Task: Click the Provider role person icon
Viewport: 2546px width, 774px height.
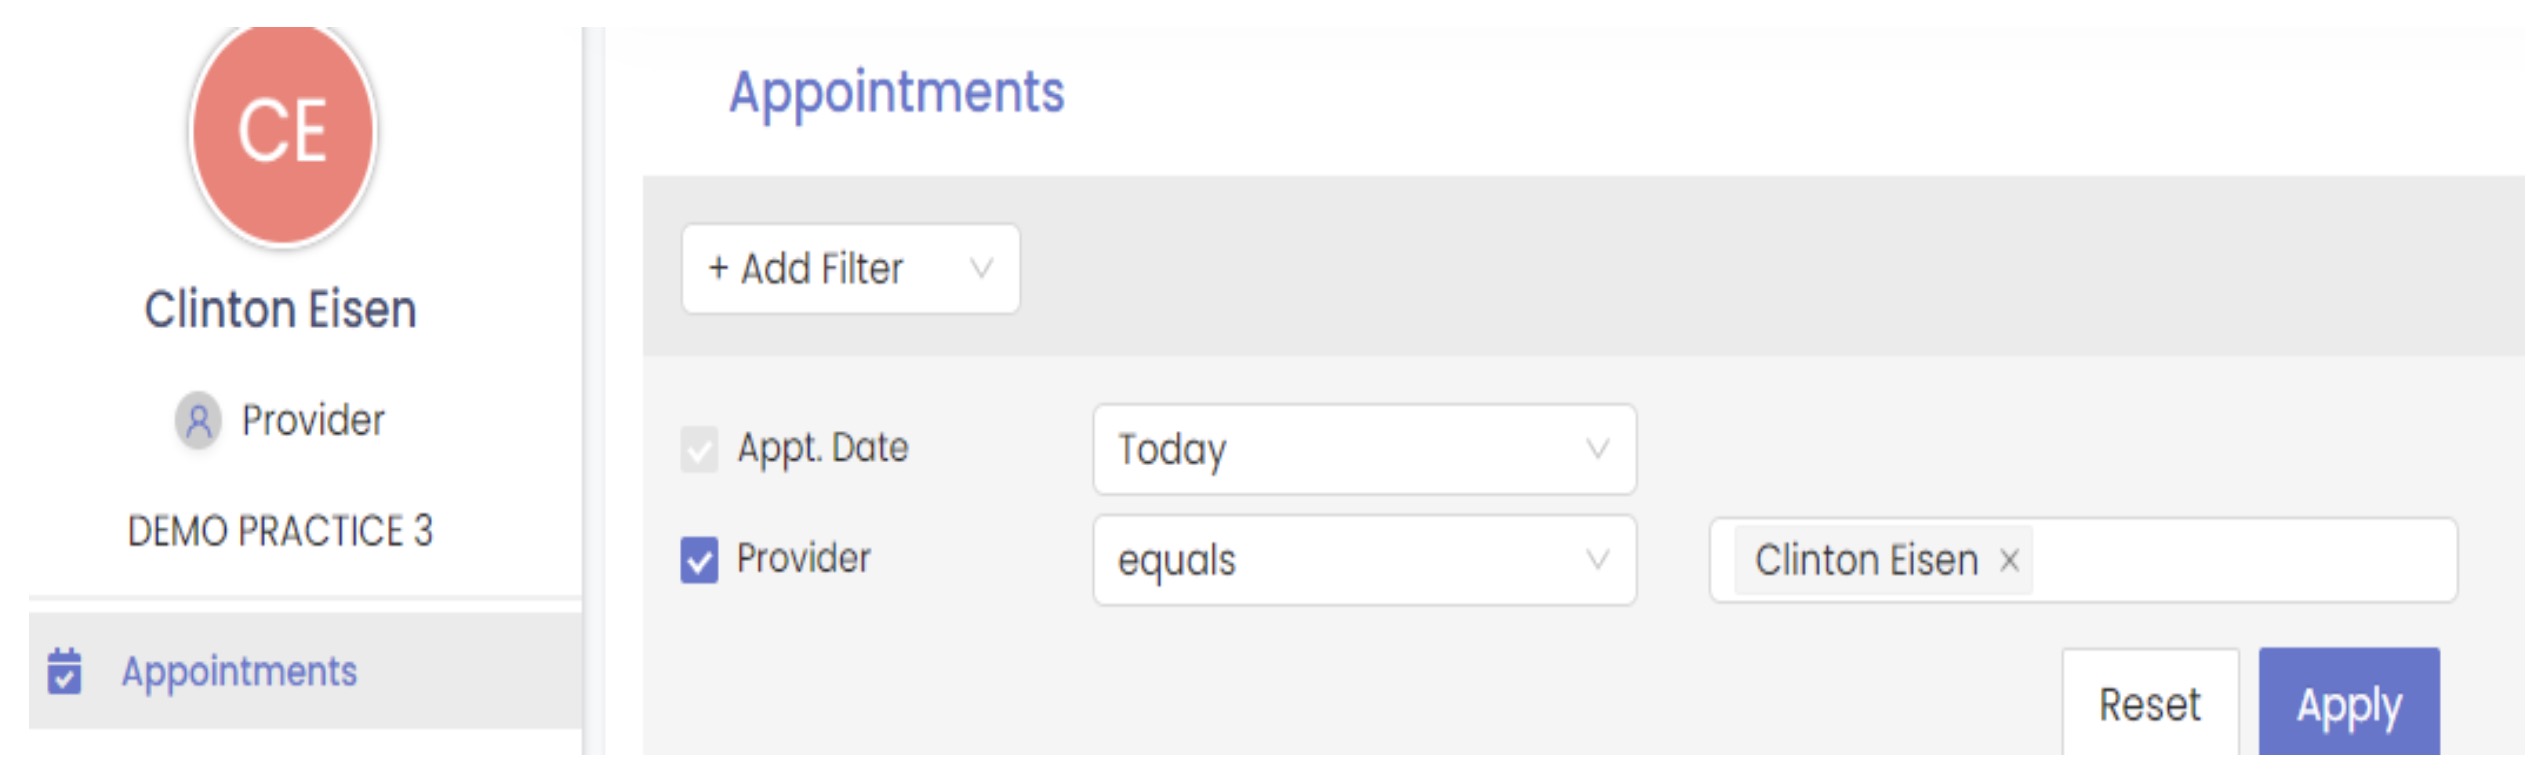Action: point(198,421)
